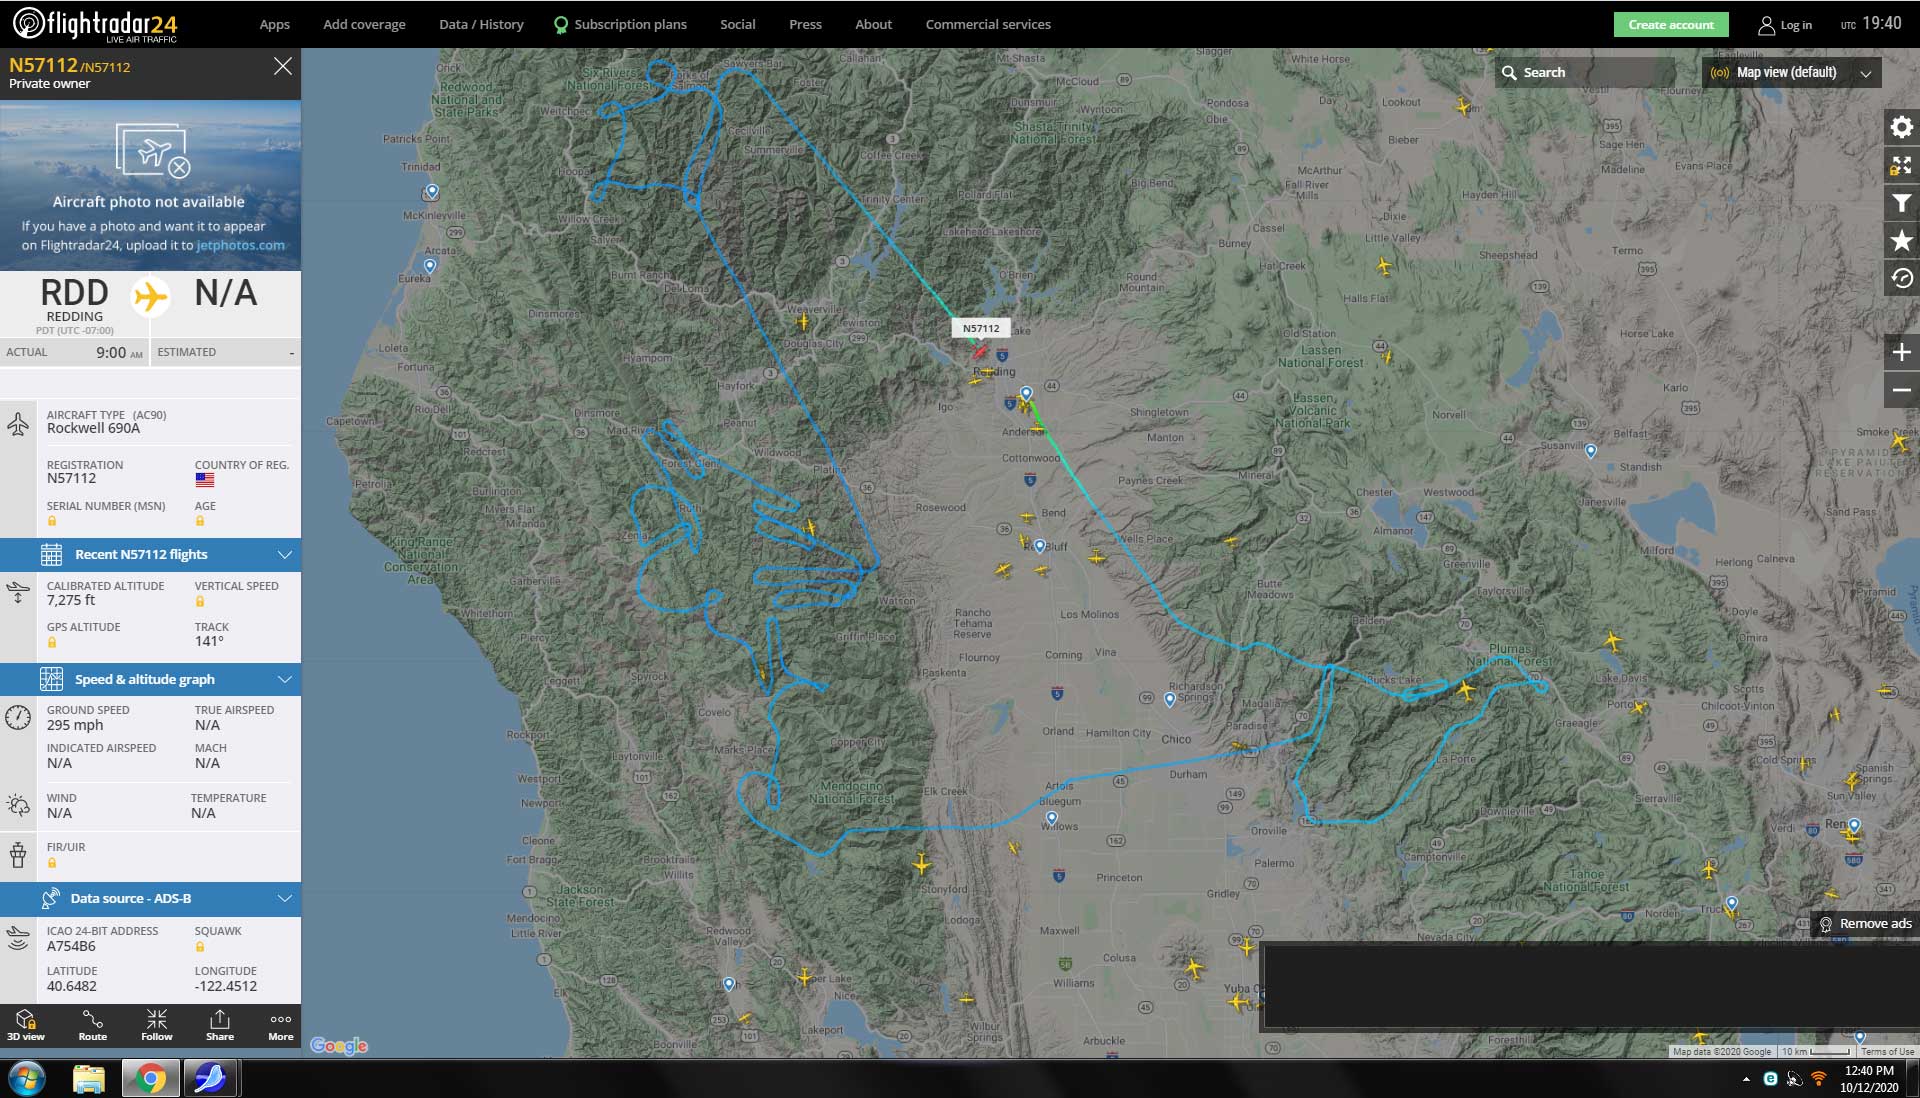The width and height of the screenshot is (1920, 1098).
Task: Expand Recent N57112 flights section
Action: coord(150,554)
